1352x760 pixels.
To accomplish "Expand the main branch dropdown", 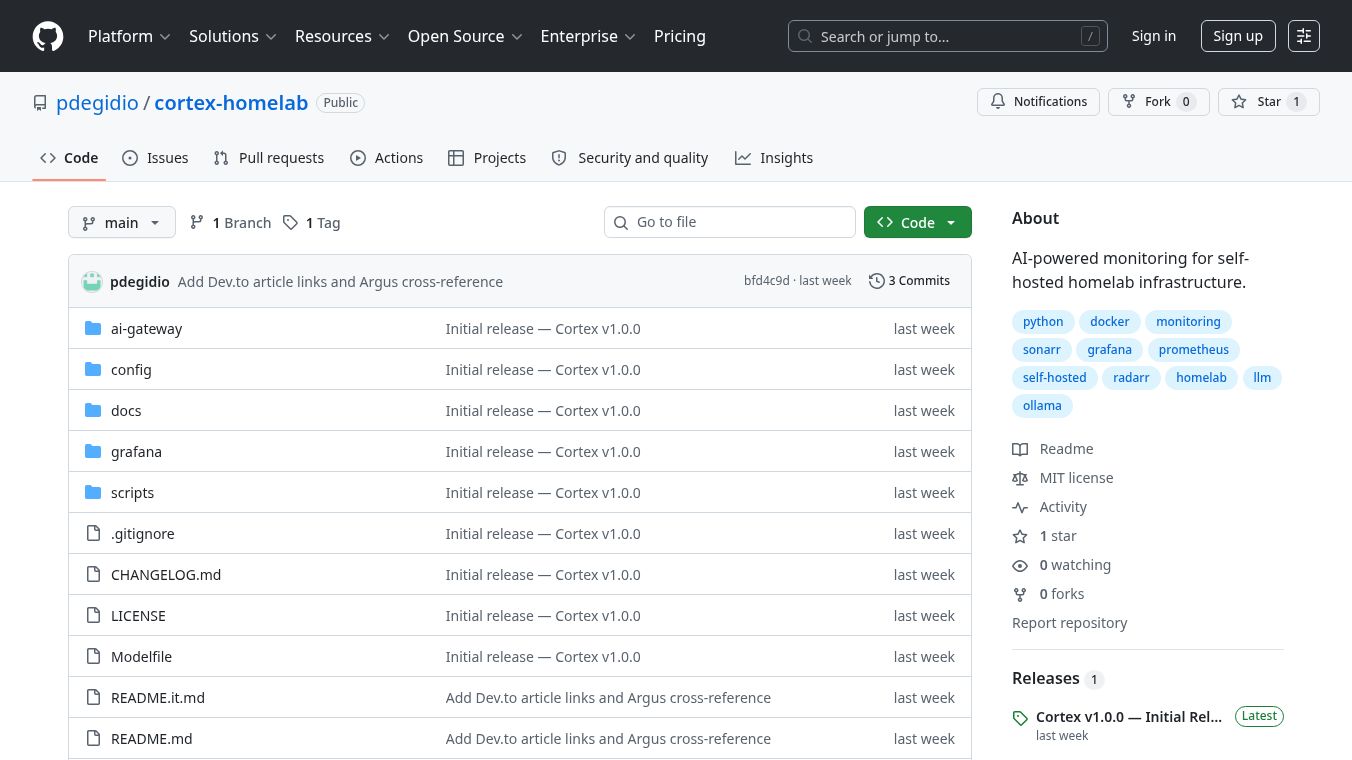I will tap(122, 223).
